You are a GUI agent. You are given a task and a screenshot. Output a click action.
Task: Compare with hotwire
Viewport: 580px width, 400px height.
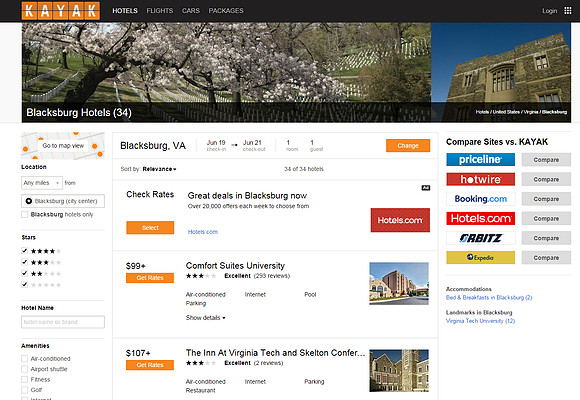coord(546,179)
